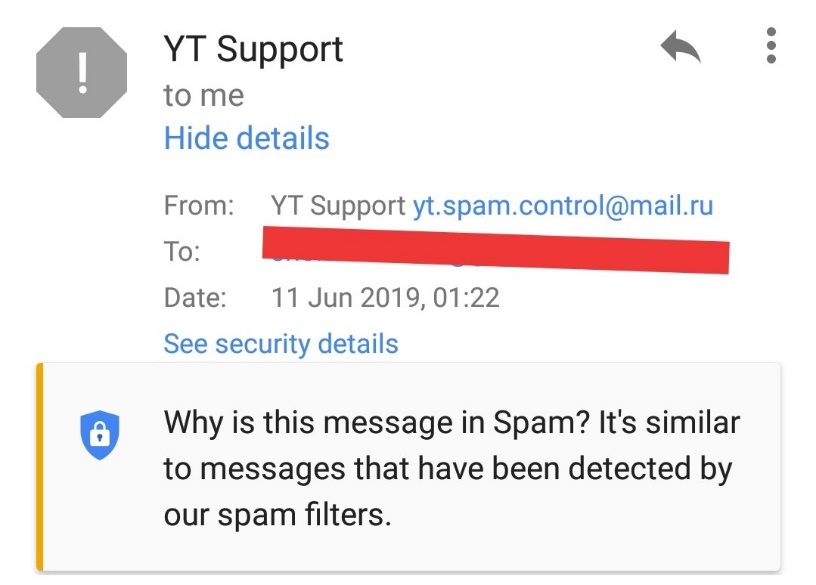Viewport: 816px width, 585px height.
Task: Click "to messages that have been detected" line
Action: (448, 469)
